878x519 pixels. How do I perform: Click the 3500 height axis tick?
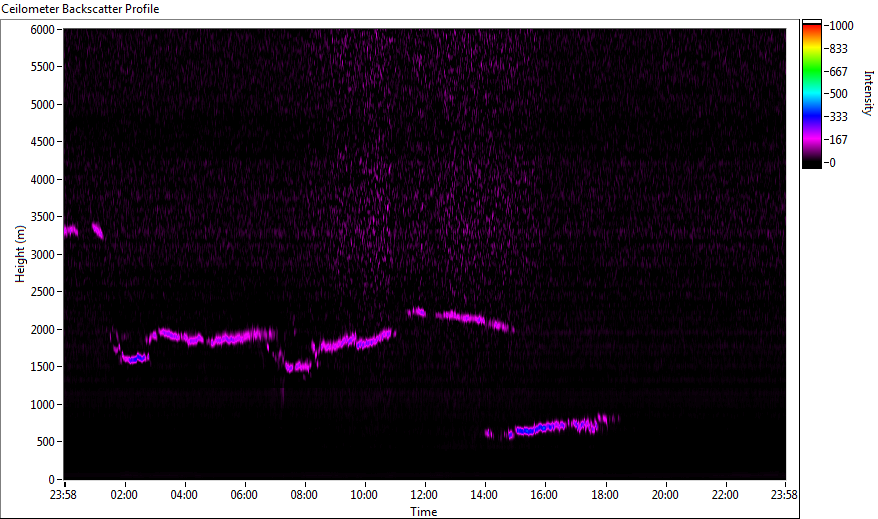[43, 217]
